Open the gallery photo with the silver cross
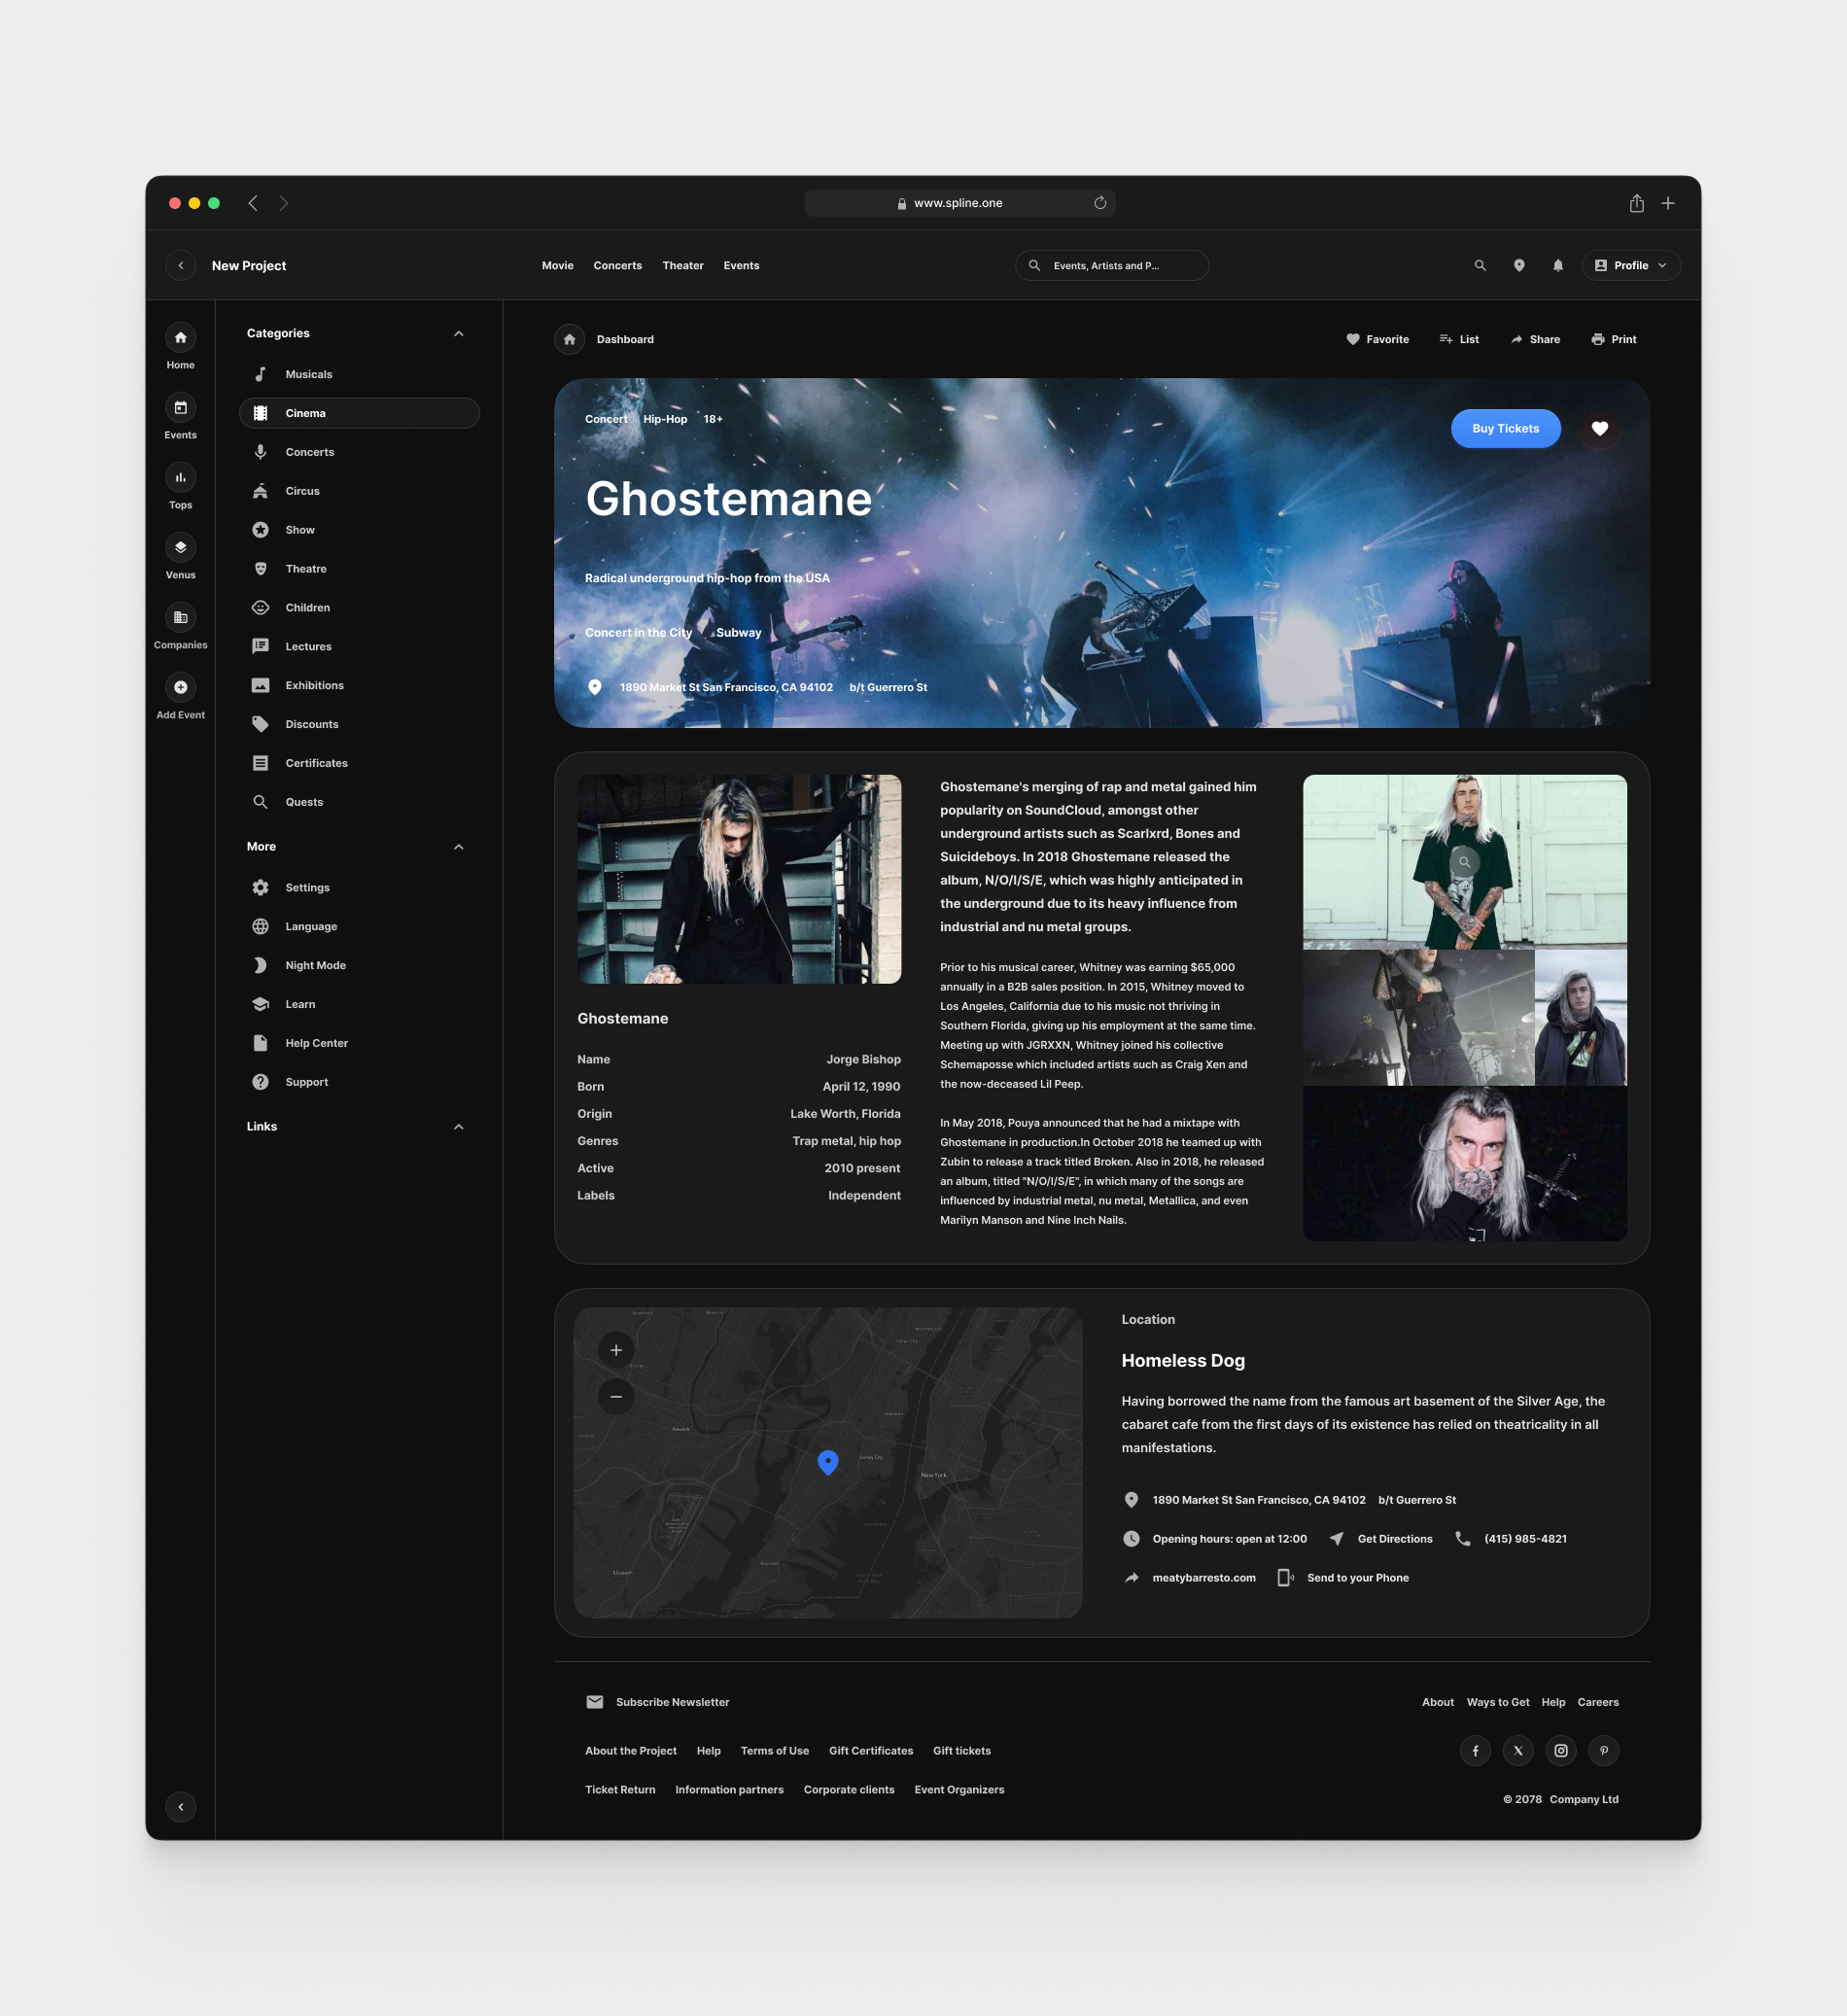Viewport: 1847px width, 2016px height. pos(1464,1165)
